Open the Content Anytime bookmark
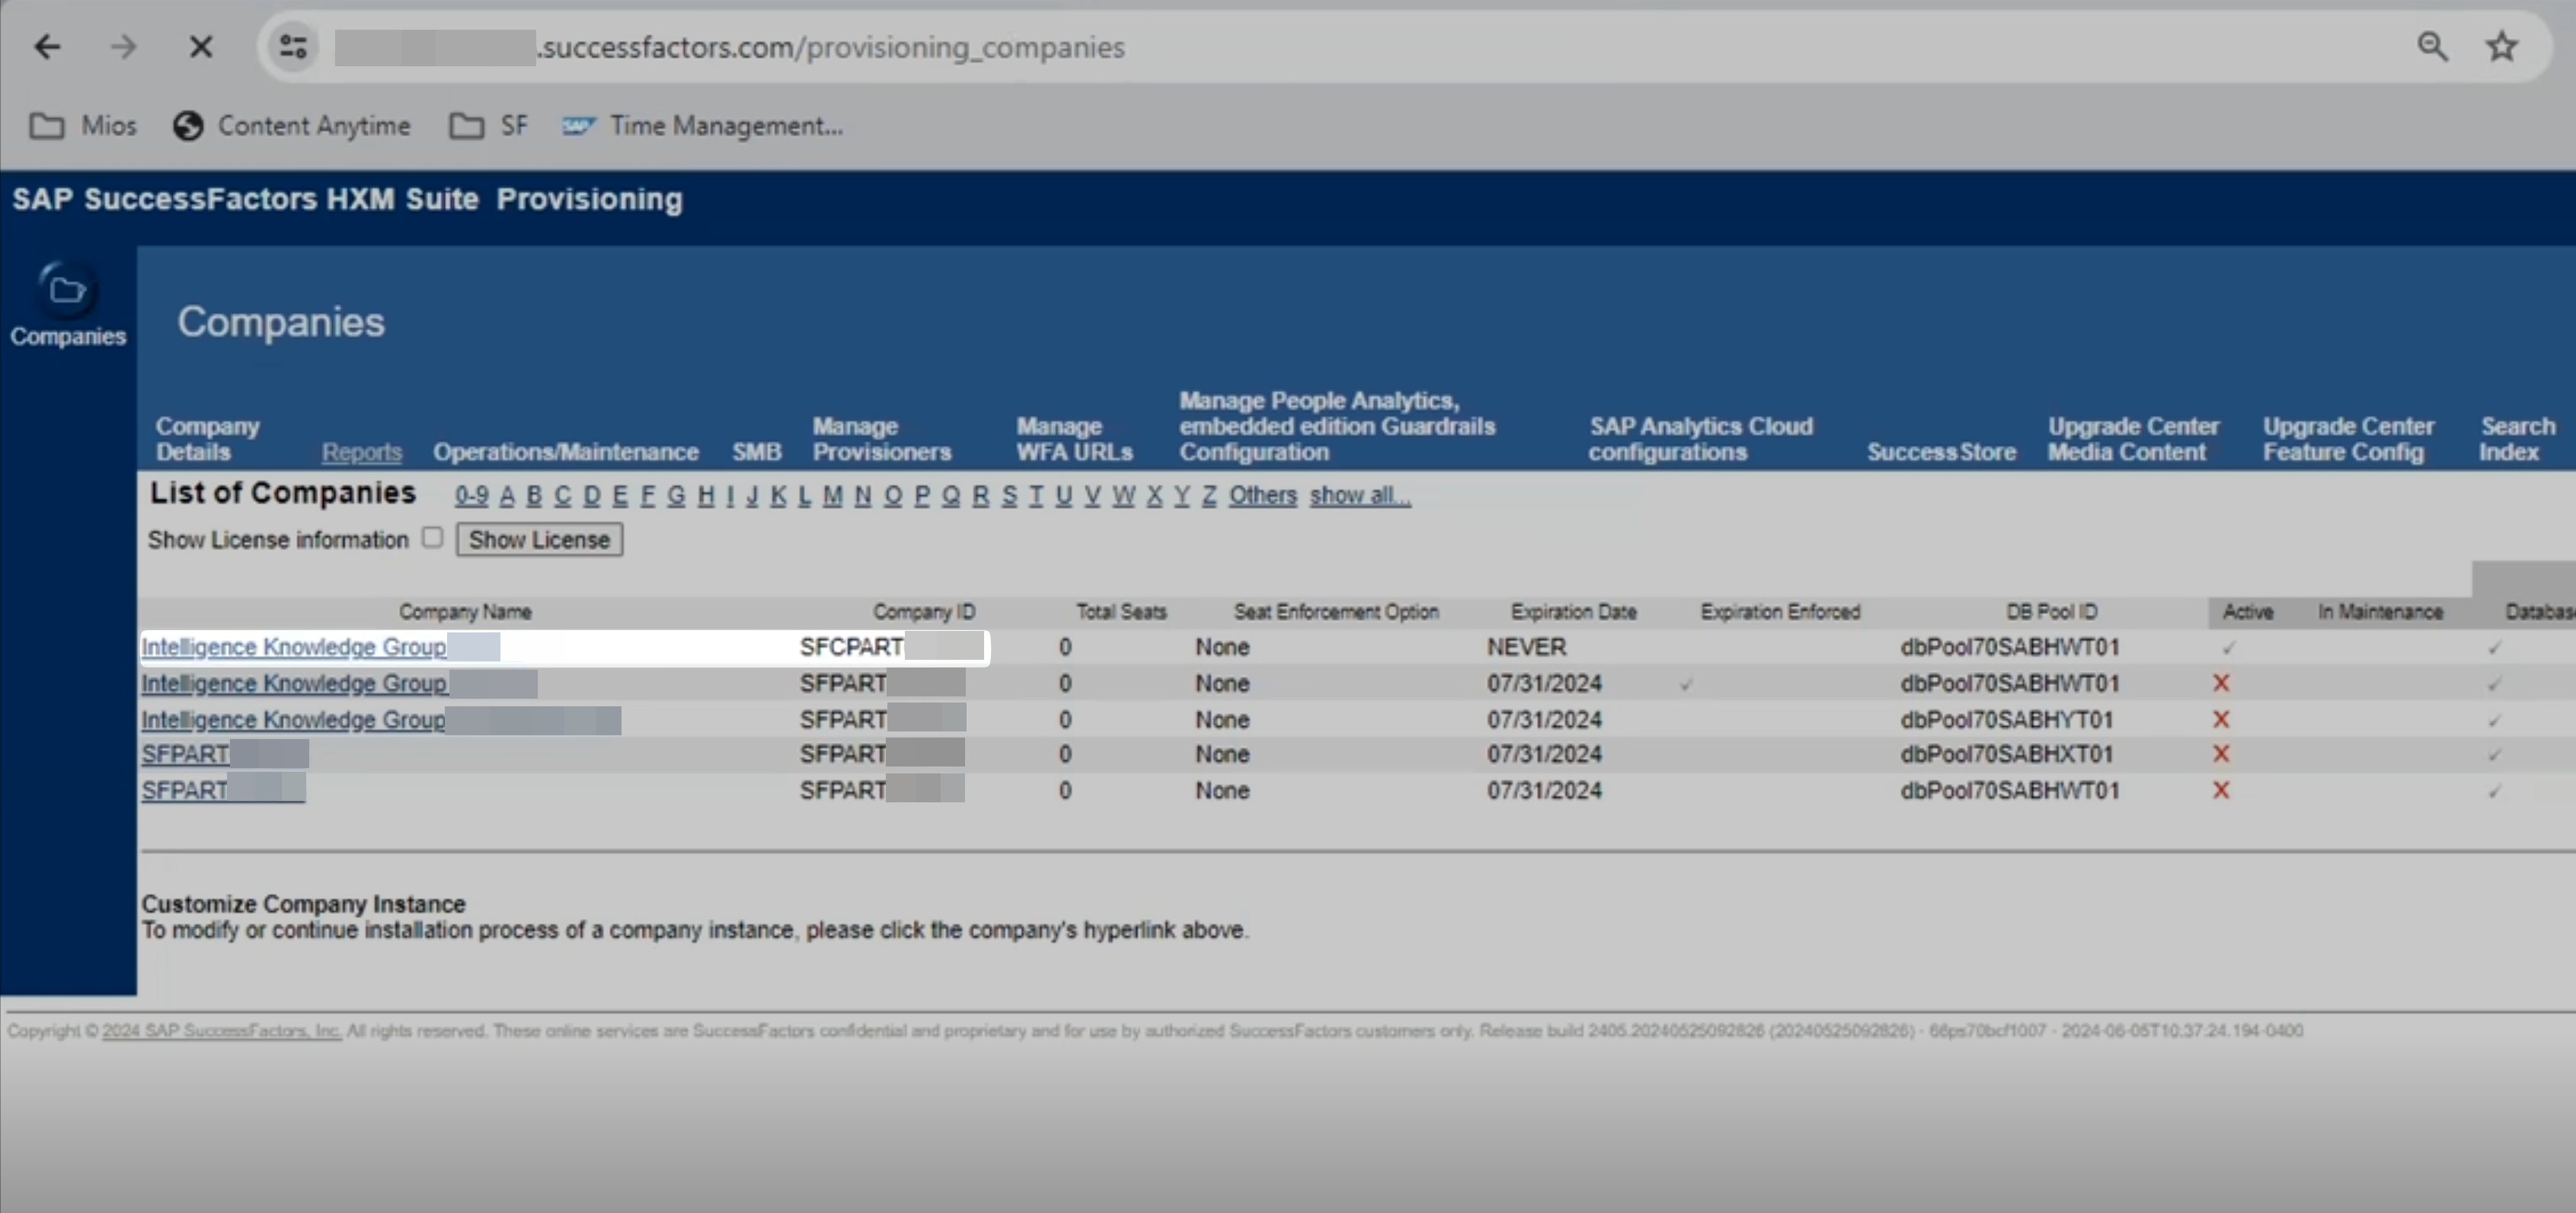Image resolution: width=2576 pixels, height=1213 pixels. [292, 126]
